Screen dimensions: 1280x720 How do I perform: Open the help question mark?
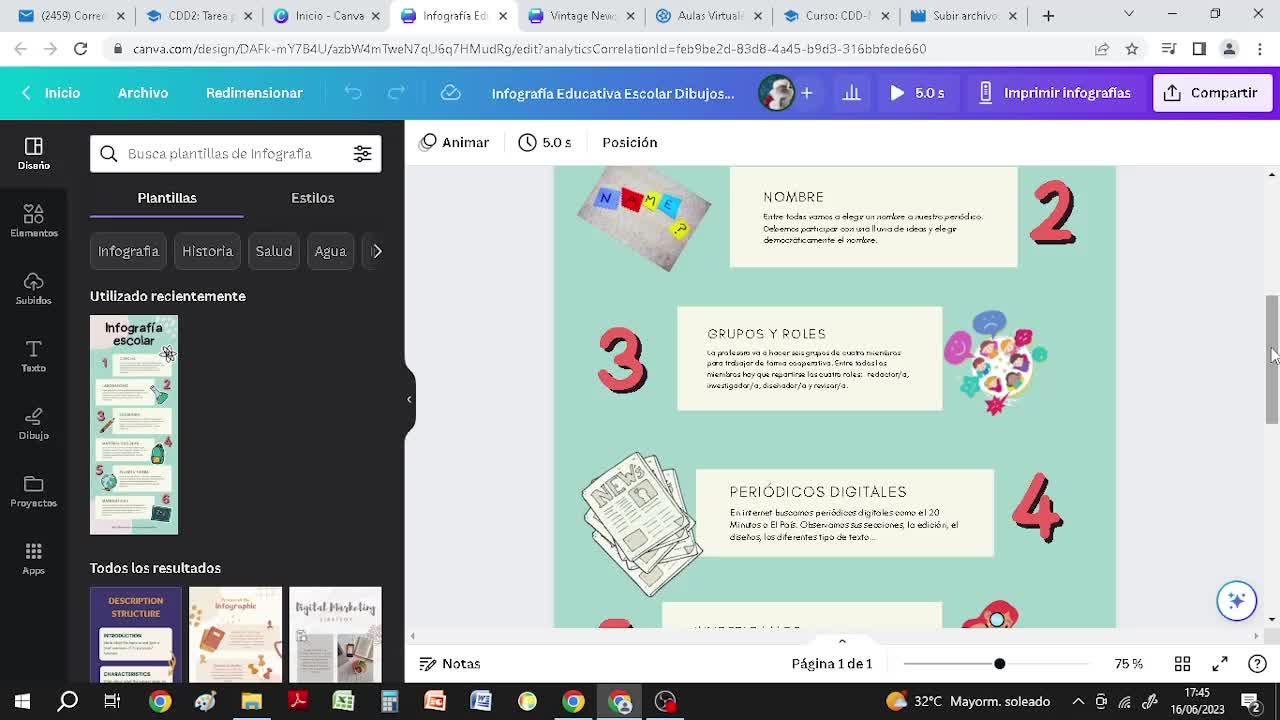point(1258,664)
